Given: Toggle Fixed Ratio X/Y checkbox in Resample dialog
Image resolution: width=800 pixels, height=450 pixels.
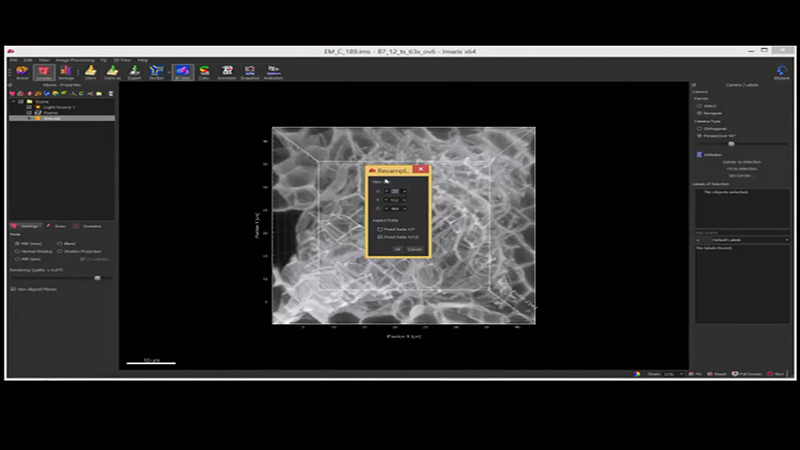Looking at the screenshot, I should click(x=380, y=229).
